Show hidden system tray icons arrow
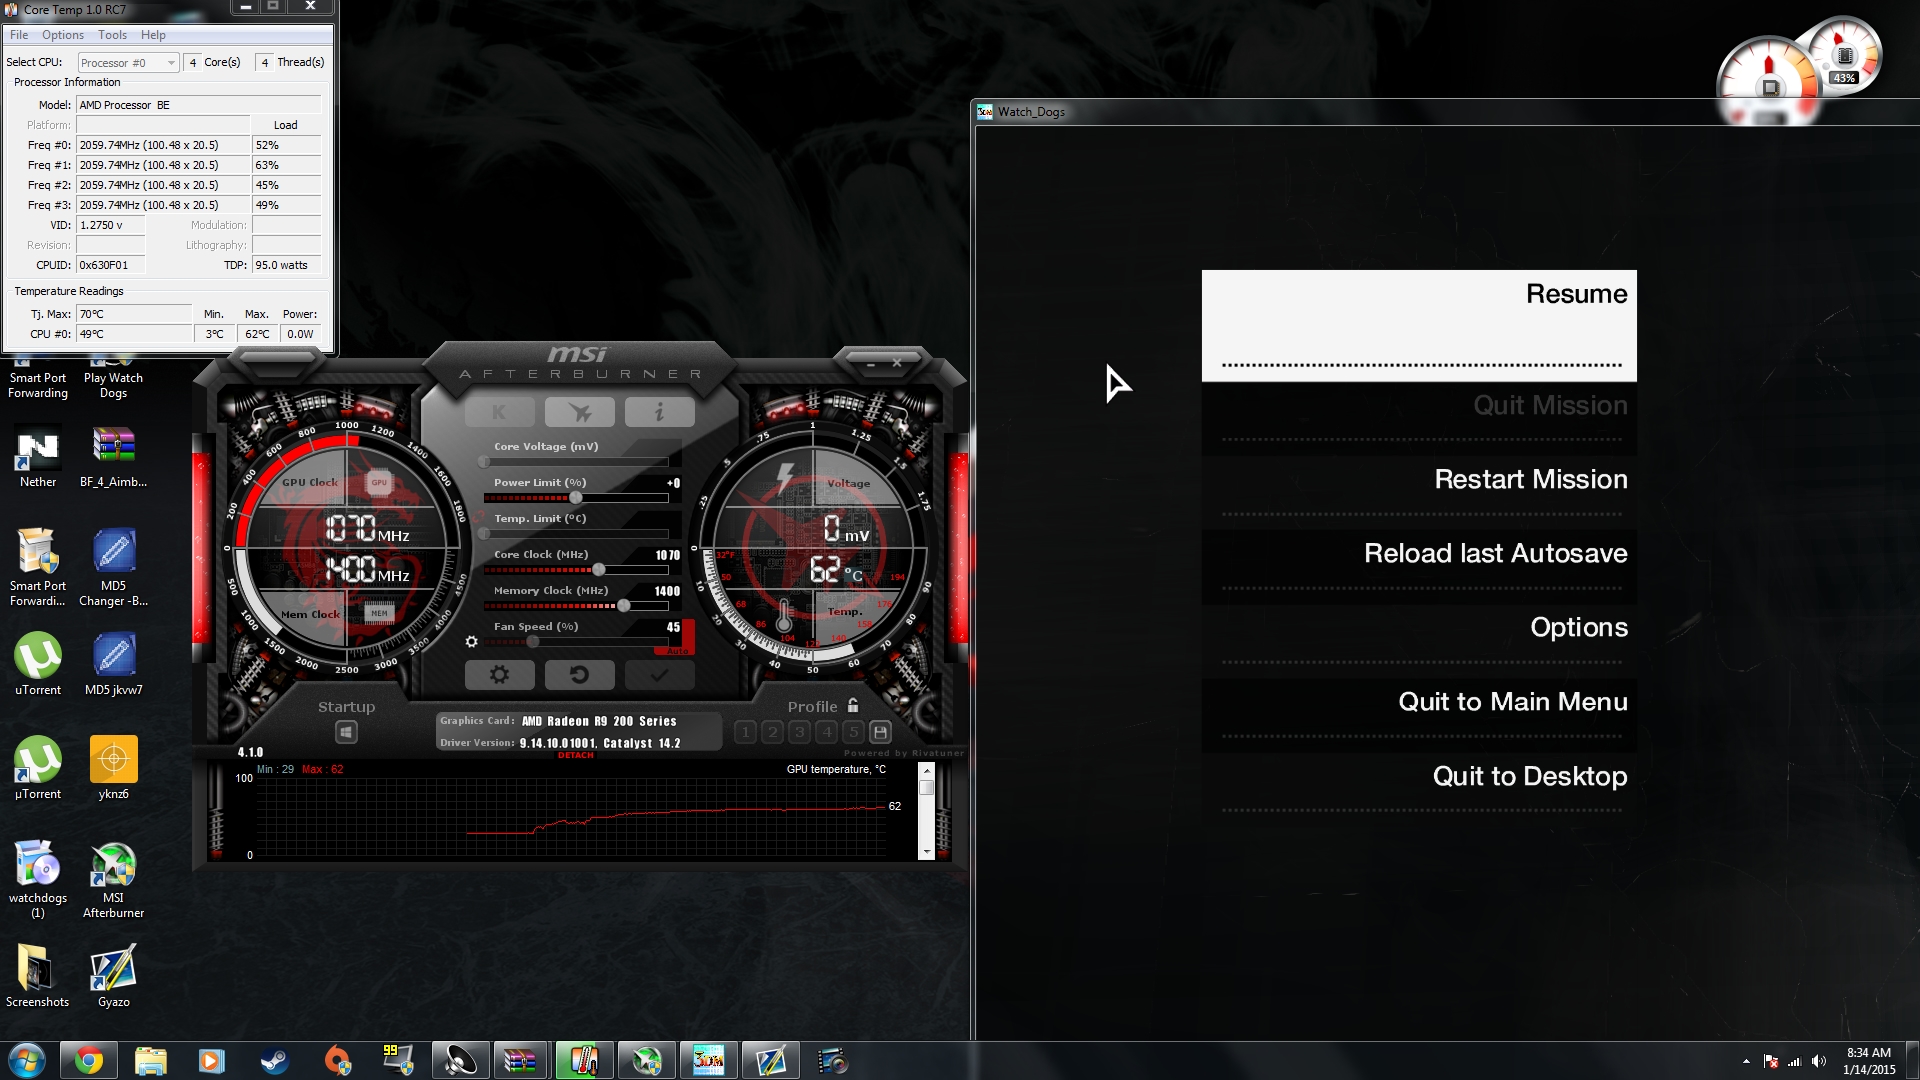 pos(1746,1062)
